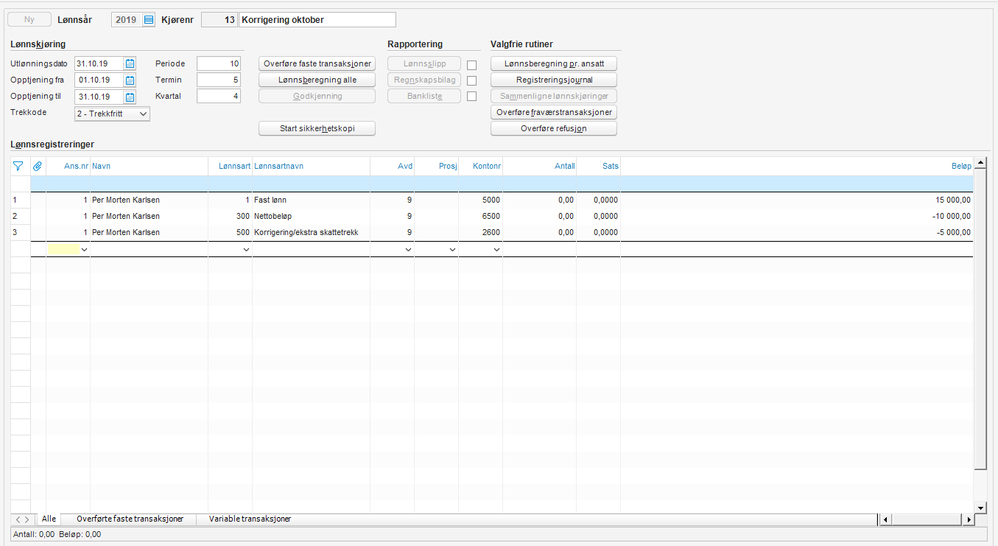Open calendar for Opptjening fra date
Viewport: 998px width, 546px height.
point(130,80)
